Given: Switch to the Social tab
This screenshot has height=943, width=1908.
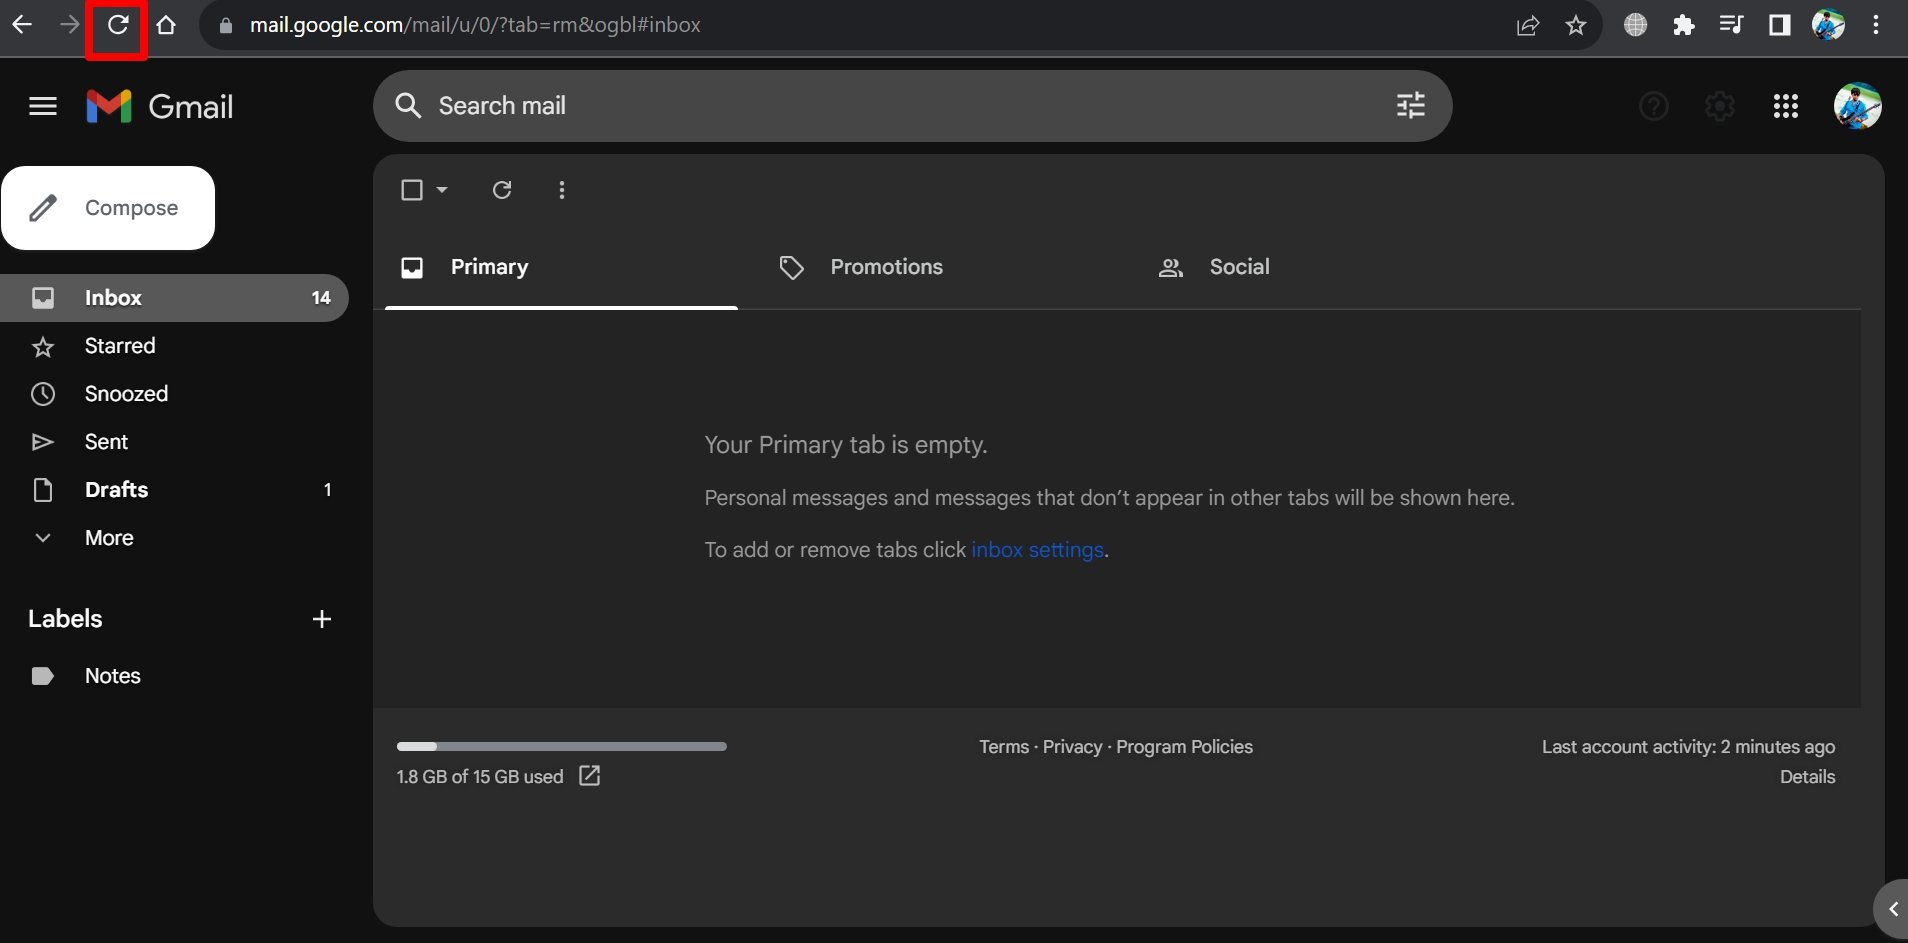Looking at the screenshot, I should 1238,267.
